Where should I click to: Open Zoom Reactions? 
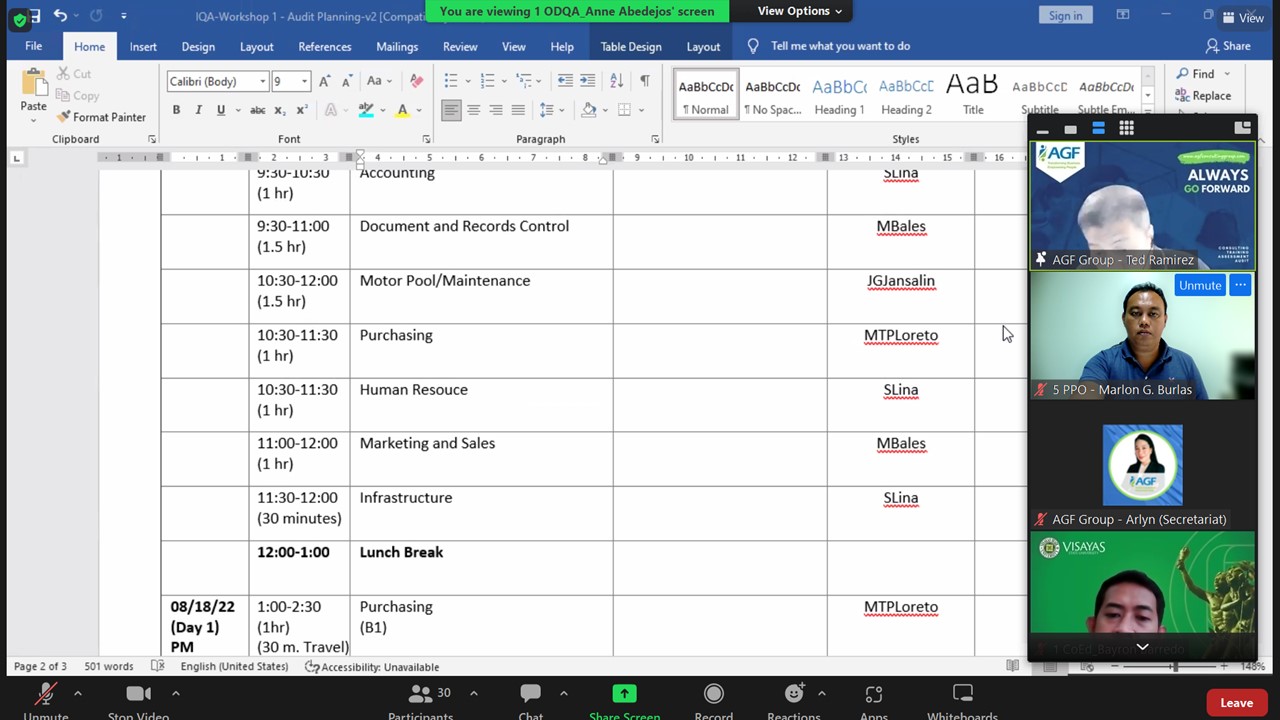click(x=794, y=699)
